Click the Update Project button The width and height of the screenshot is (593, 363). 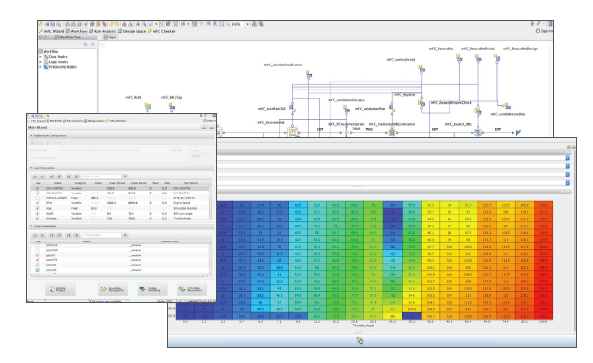pyautogui.click(x=61, y=289)
